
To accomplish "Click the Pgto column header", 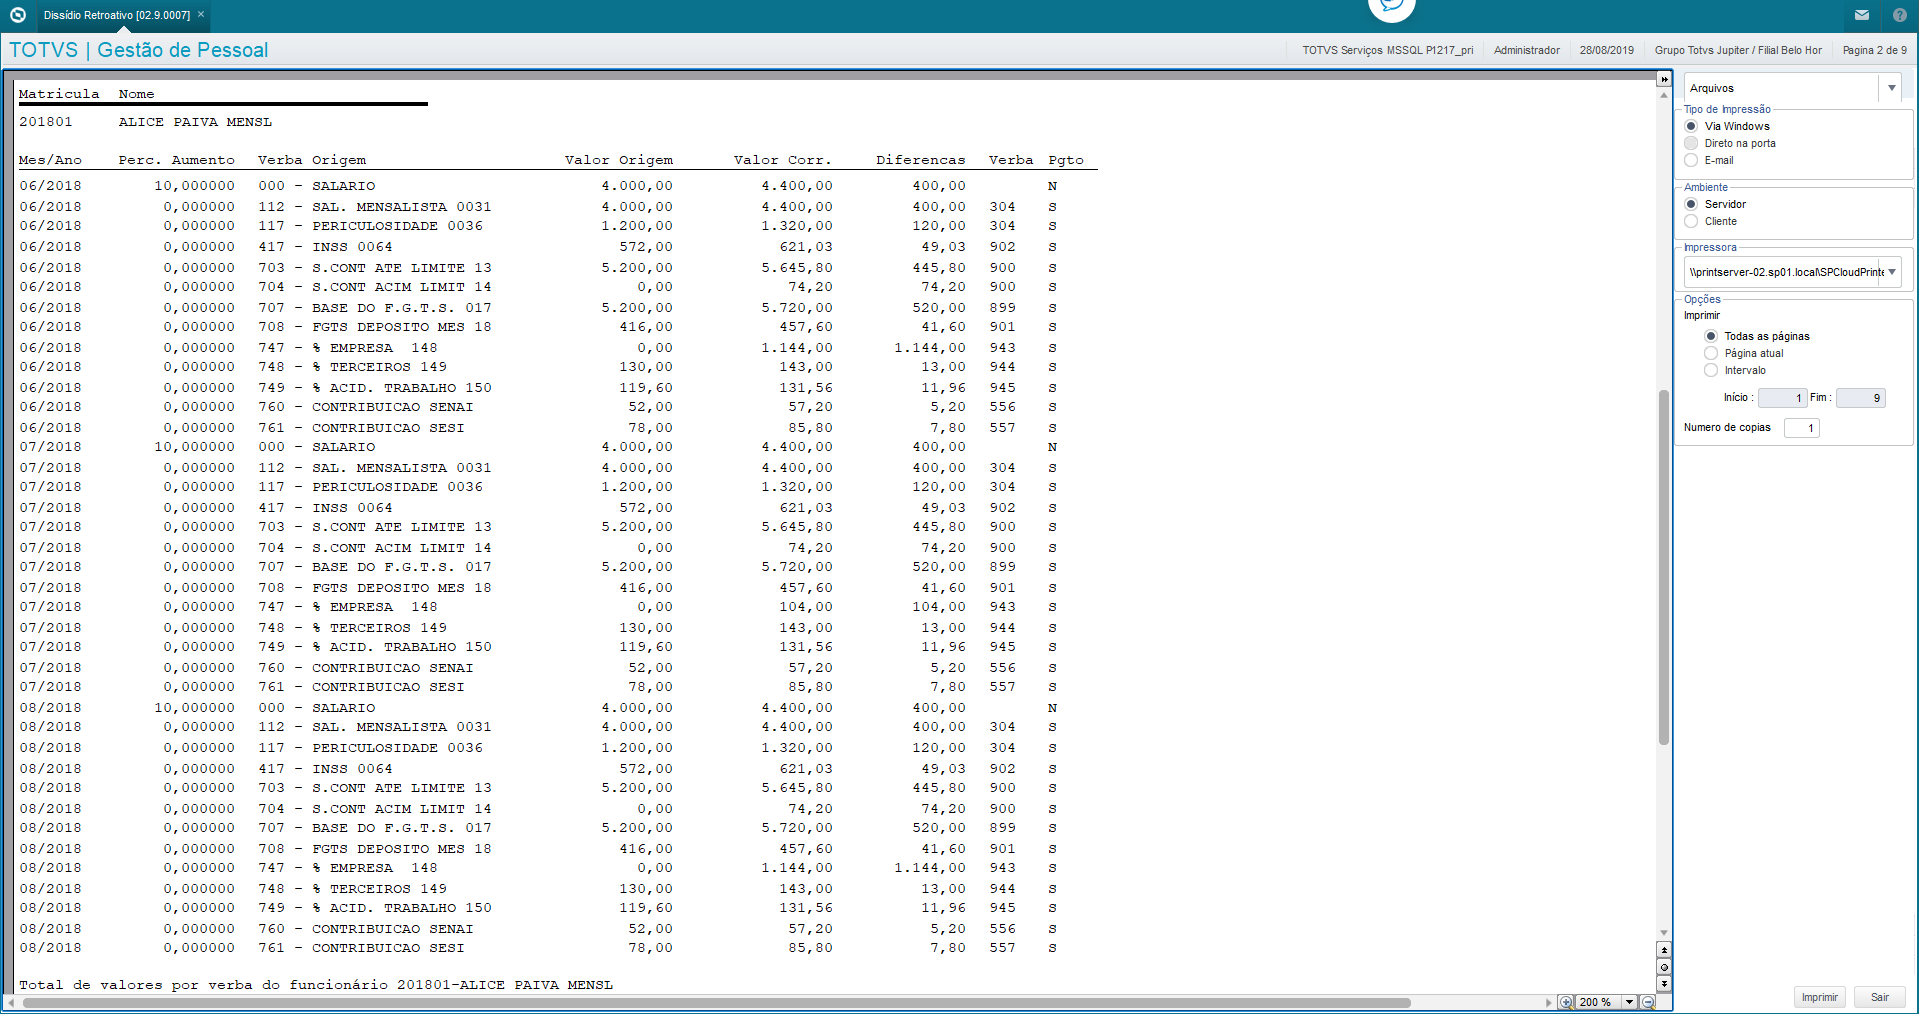I will tap(1066, 160).
